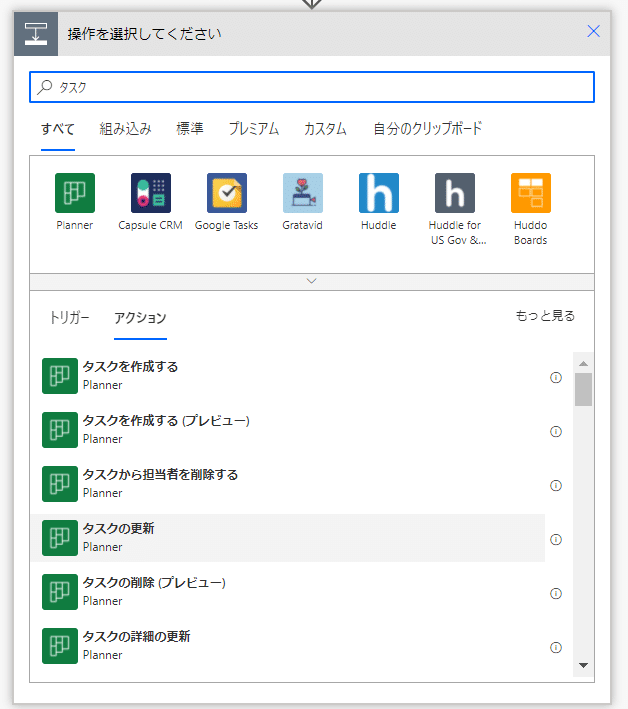Click Planner icon beside タスクを作成する
Image resolution: width=628 pixels, height=709 pixels.
pyautogui.click(x=60, y=376)
